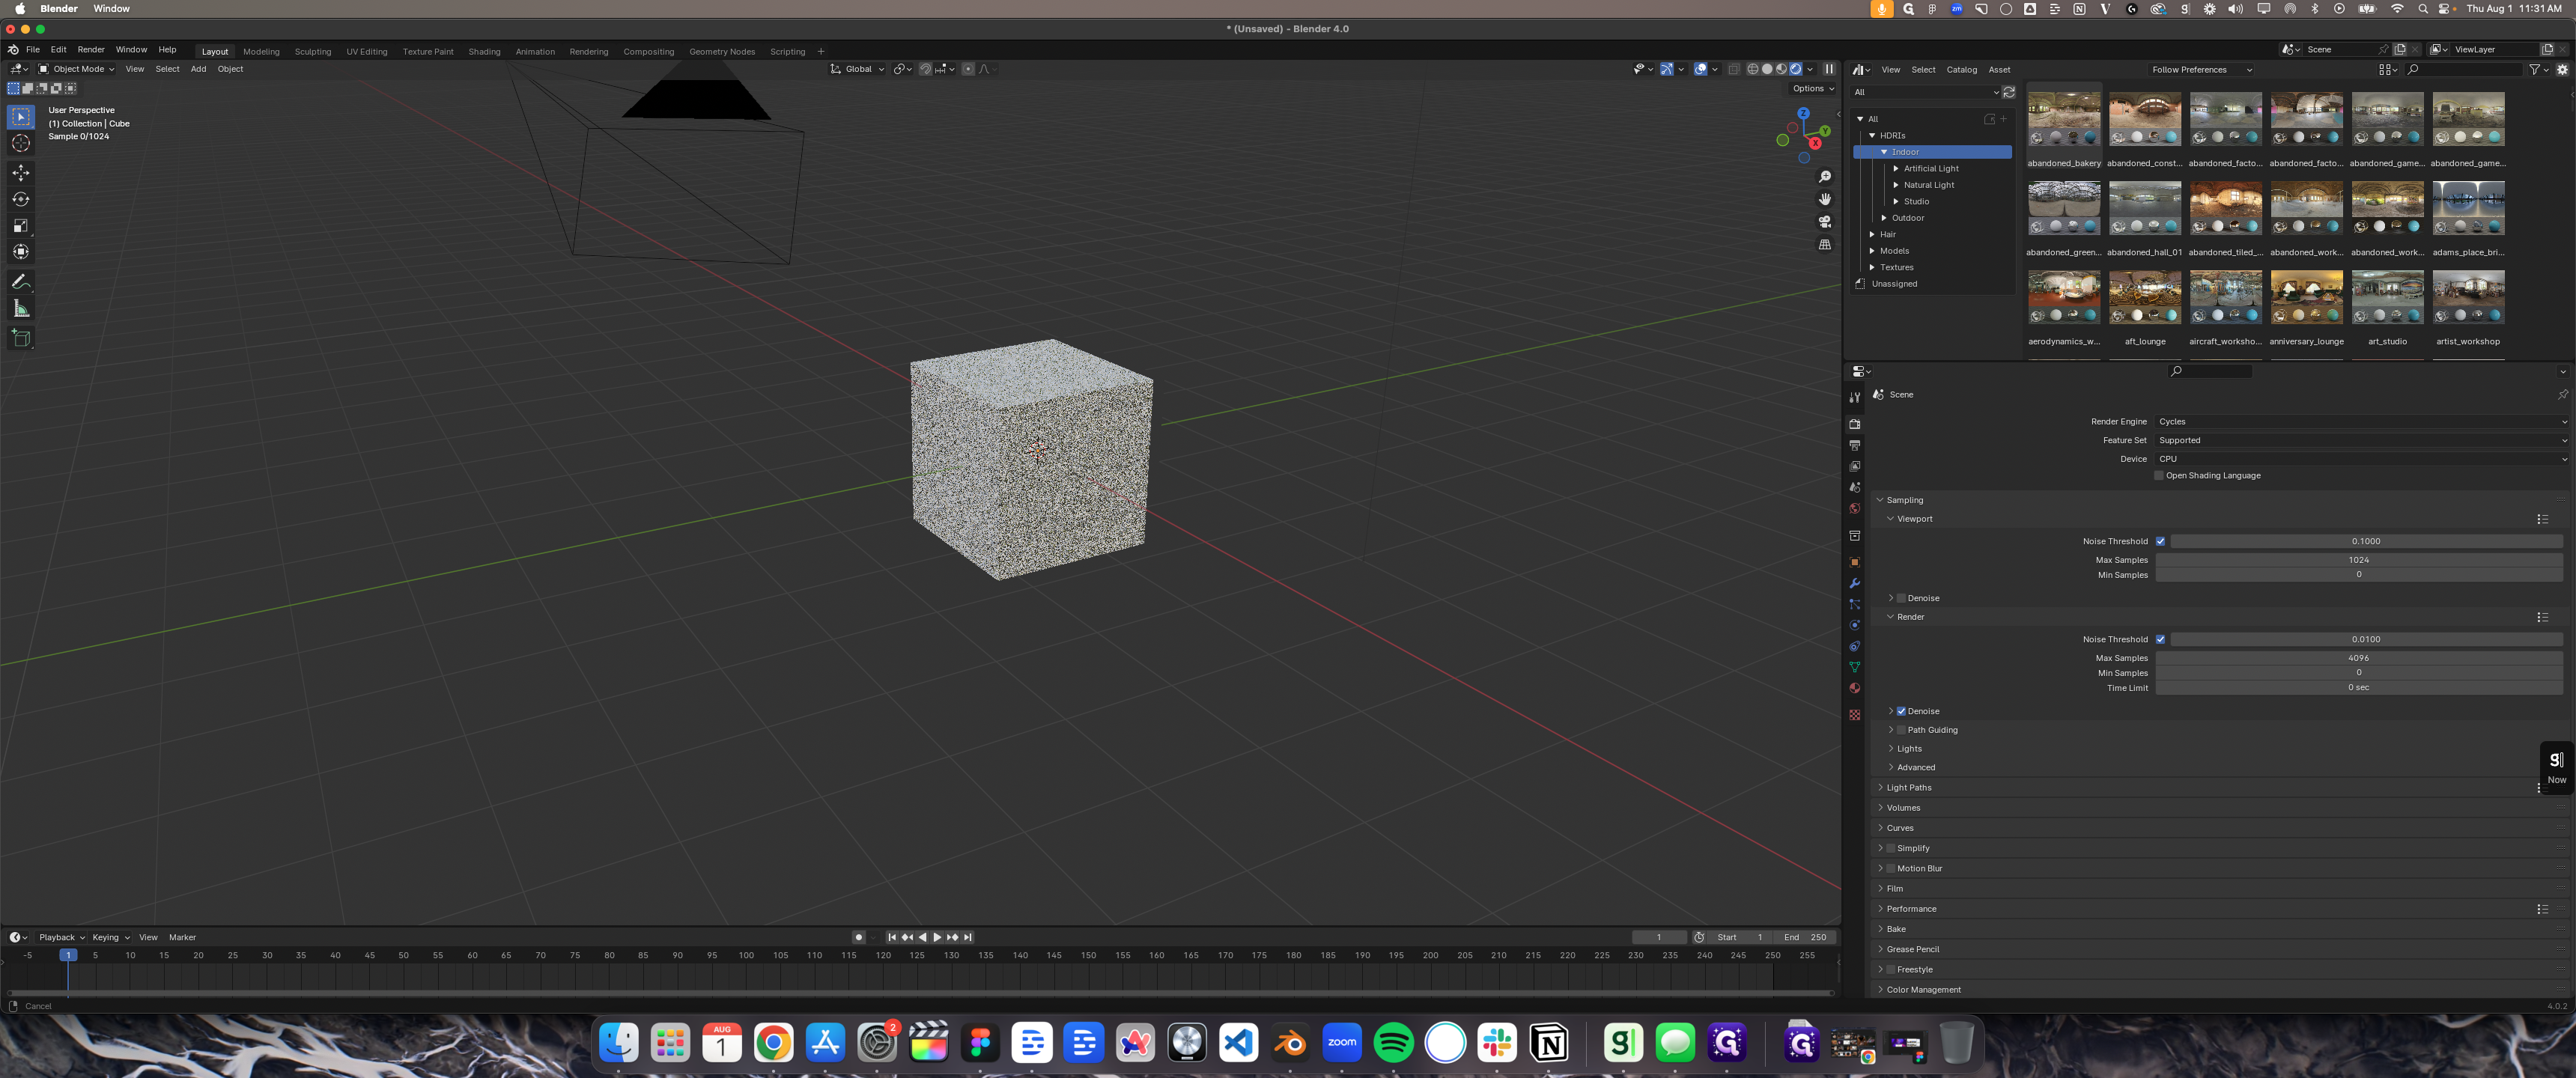The height and width of the screenshot is (1078, 2576).
Task: Open the Particles properties tab
Action: (x=1855, y=604)
